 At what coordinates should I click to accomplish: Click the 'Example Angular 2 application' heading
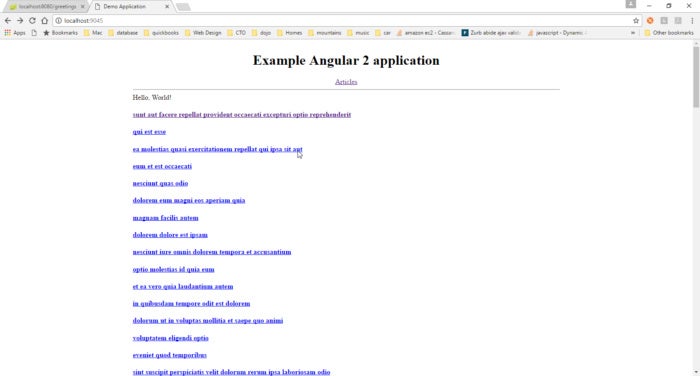[x=346, y=60]
